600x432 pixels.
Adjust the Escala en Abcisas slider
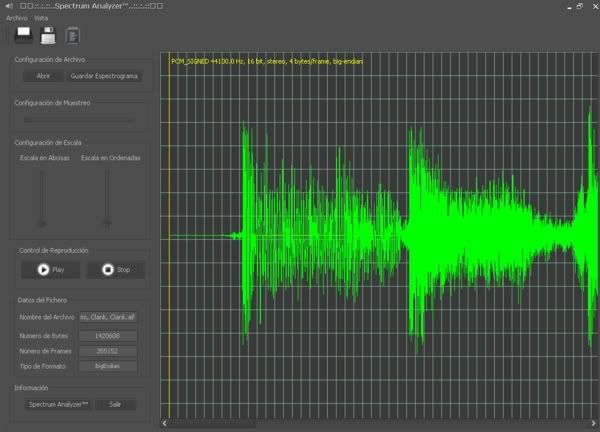pos(42,199)
